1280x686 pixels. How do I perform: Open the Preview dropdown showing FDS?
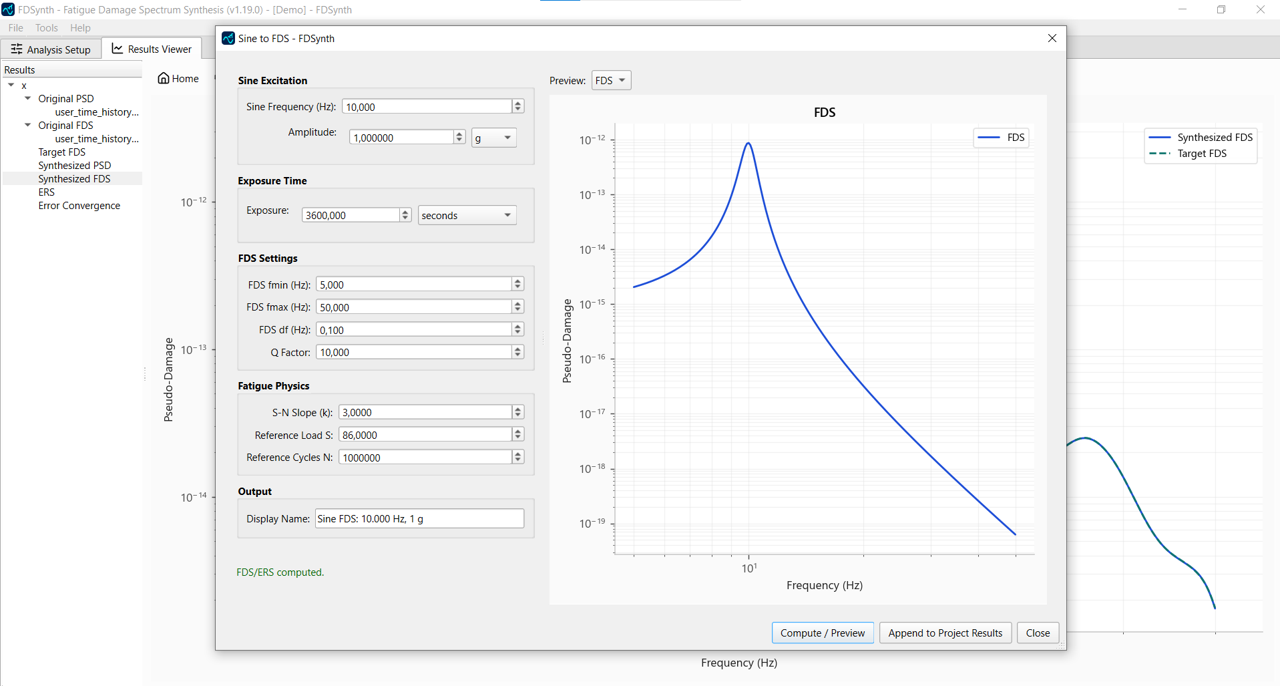point(611,80)
